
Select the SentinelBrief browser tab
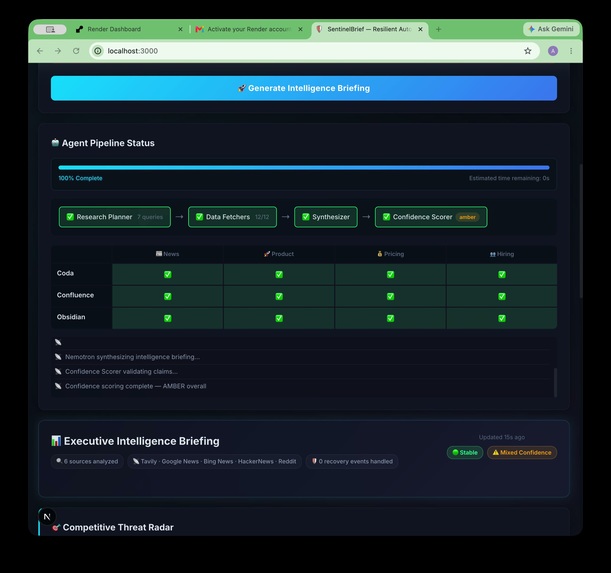[369, 29]
